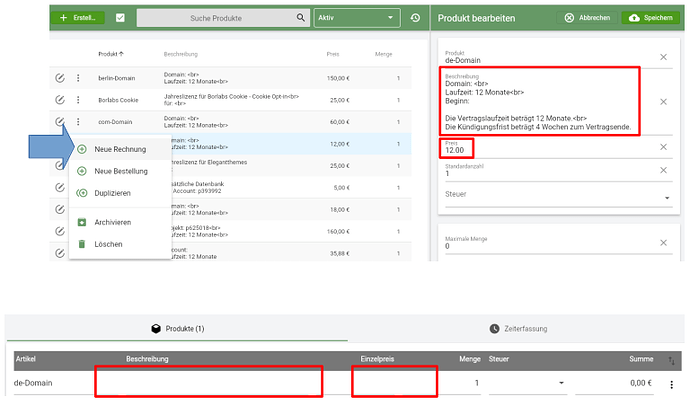
Task: Click the Preis column header
Action: pyautogui.click(x=333, y=54)
